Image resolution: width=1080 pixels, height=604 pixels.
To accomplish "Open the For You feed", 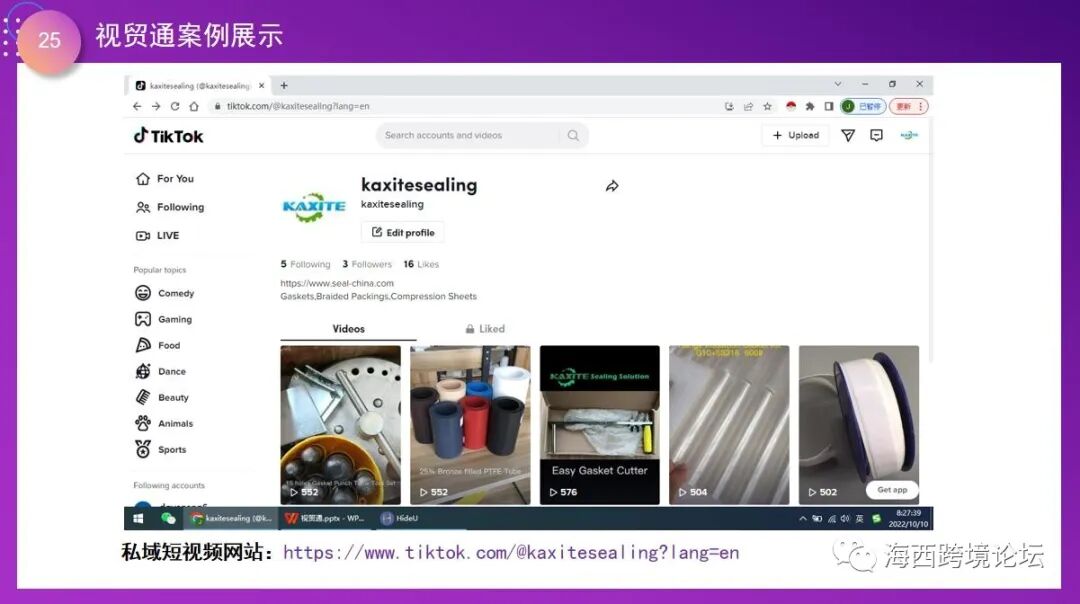I will tap(165, 178).
